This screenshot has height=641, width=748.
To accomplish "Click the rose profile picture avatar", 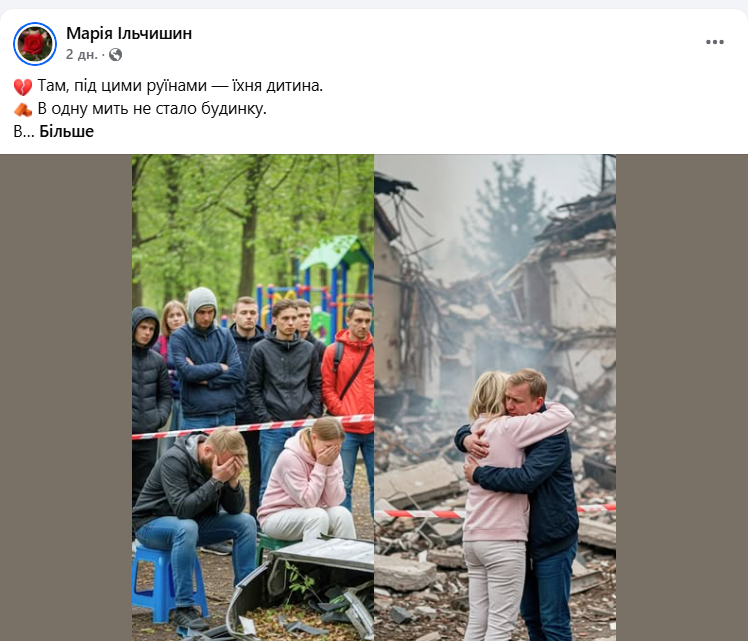I will (35, 44).
